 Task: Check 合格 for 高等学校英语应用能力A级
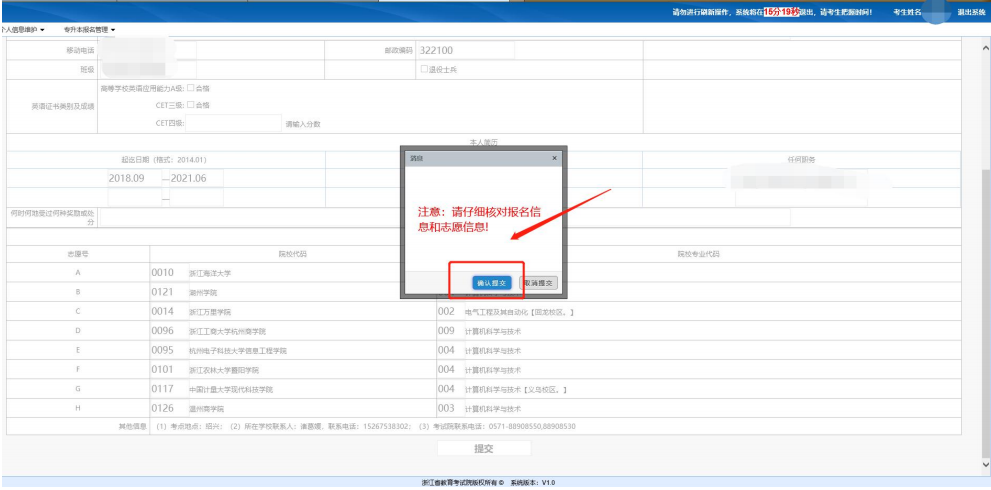coord(191,88)
